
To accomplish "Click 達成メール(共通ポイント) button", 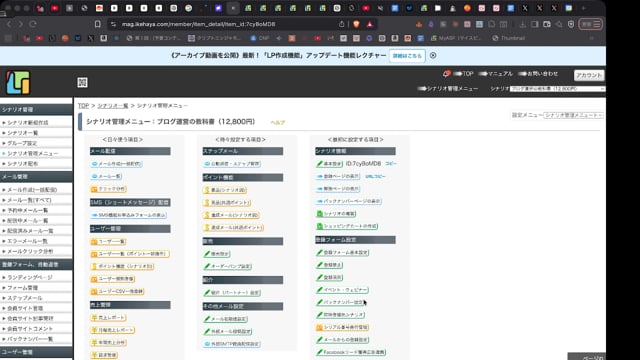I will (x=233, y=227).
